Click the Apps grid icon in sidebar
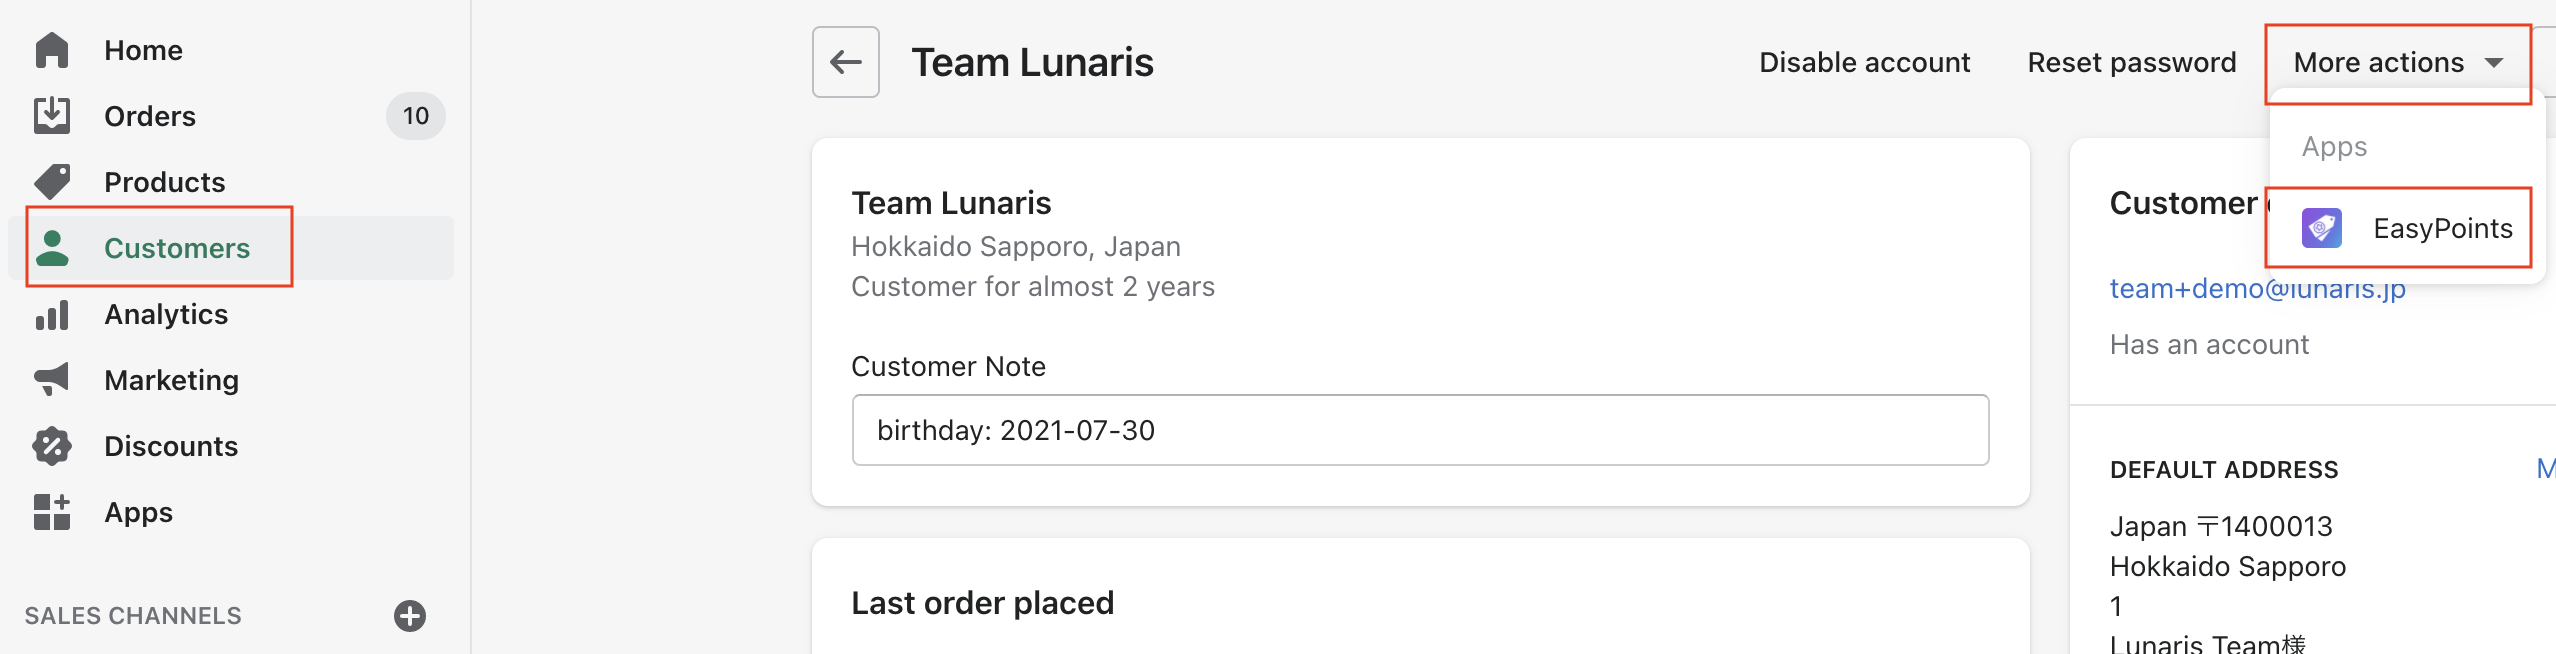 tap(52, 512)
